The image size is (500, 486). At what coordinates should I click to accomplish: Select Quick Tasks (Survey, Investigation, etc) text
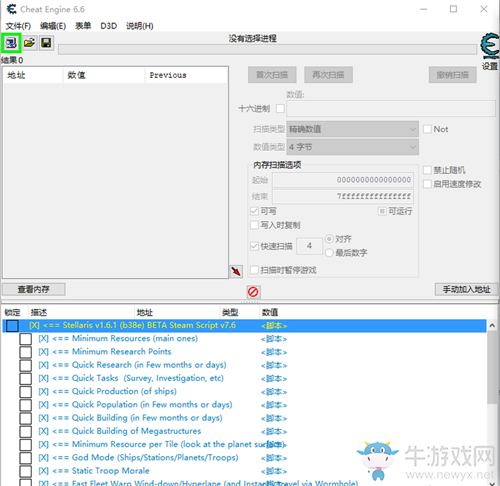[148, 378]
